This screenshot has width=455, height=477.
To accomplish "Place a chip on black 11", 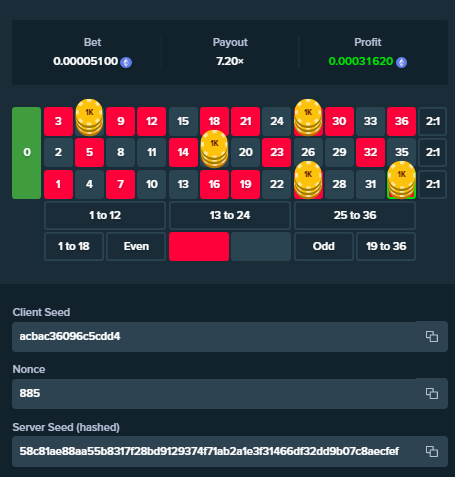I will click(152, 152).
